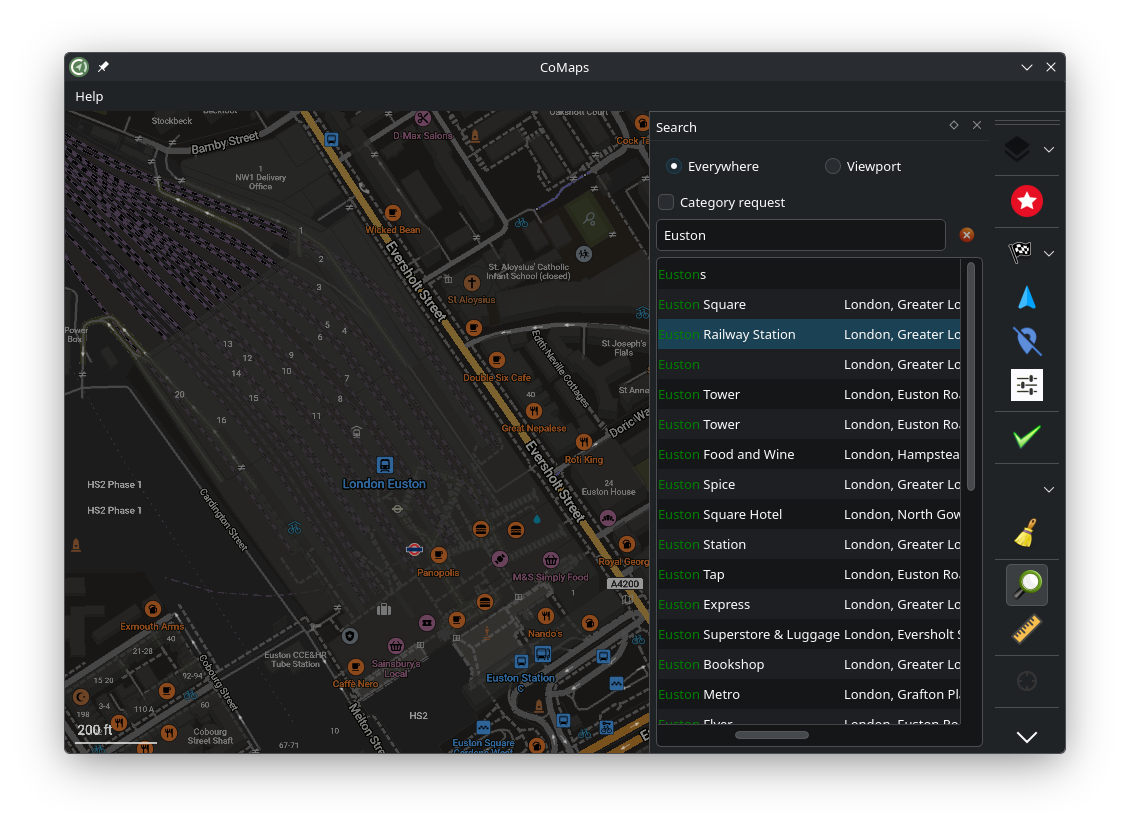Image resolution: width=1130 pixels, height=830 pixels.
Task: Click the Euston search text field
Action: click(801, 236)
